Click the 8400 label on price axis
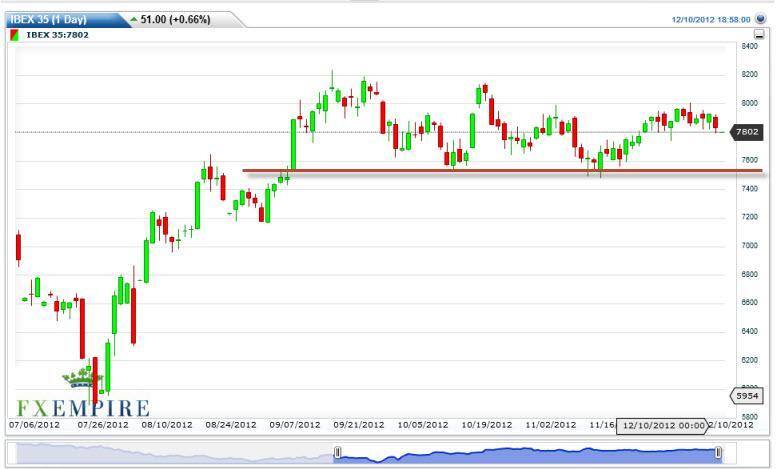Screen dimensions: 778x469 [x=749, y=46]
